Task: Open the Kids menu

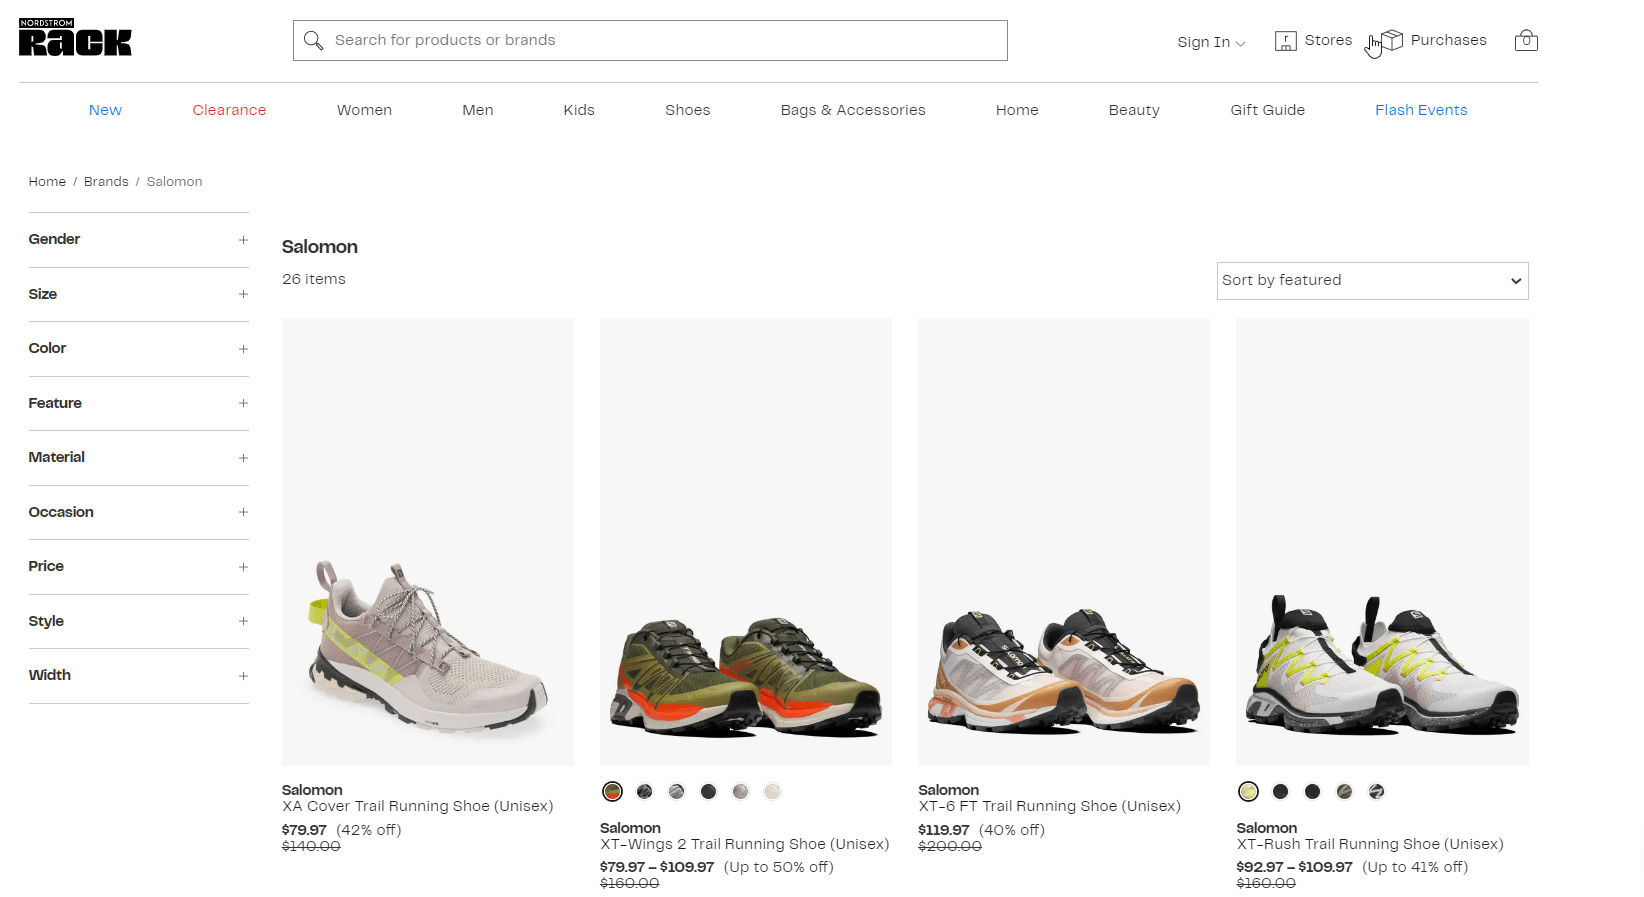Action: pos(579,110)
